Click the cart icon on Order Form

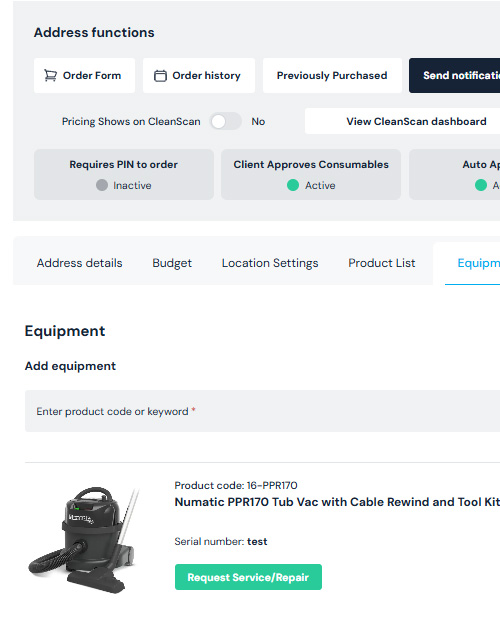[50, 75]
